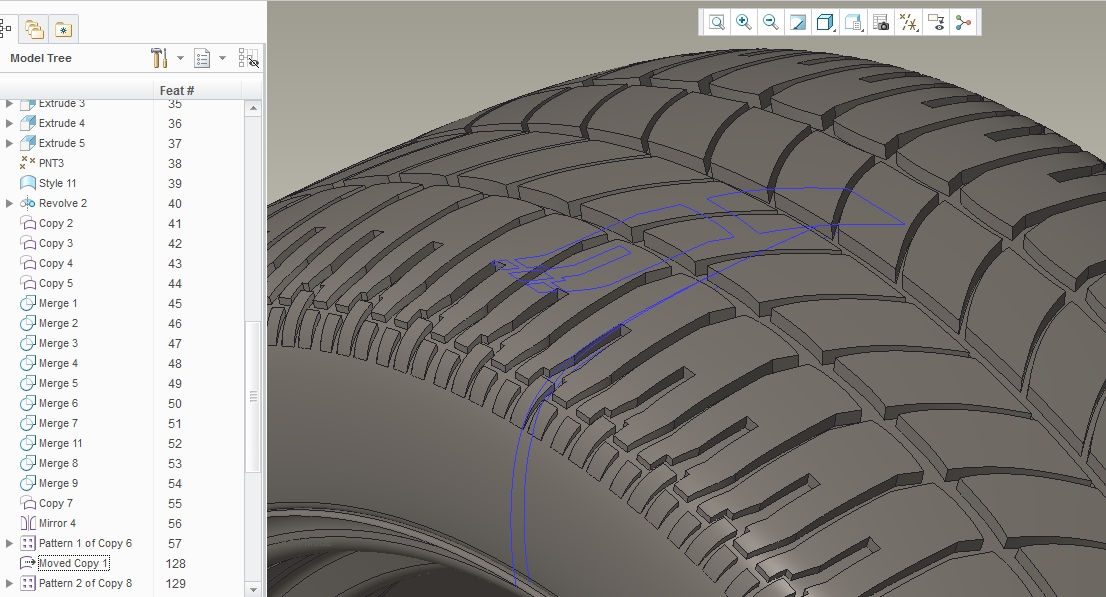Select the Merge 5 feature
The image size is (1106, 597).
(59, 383)
